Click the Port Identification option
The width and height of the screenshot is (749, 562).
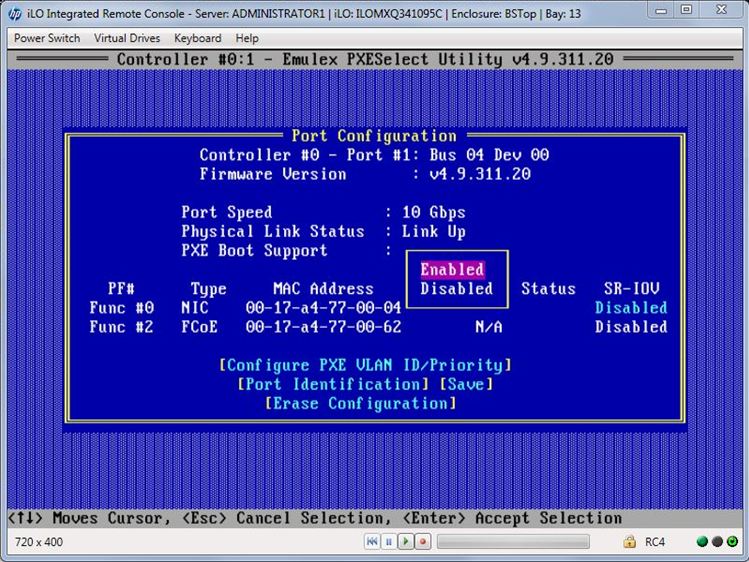click(x=334, y=384)
